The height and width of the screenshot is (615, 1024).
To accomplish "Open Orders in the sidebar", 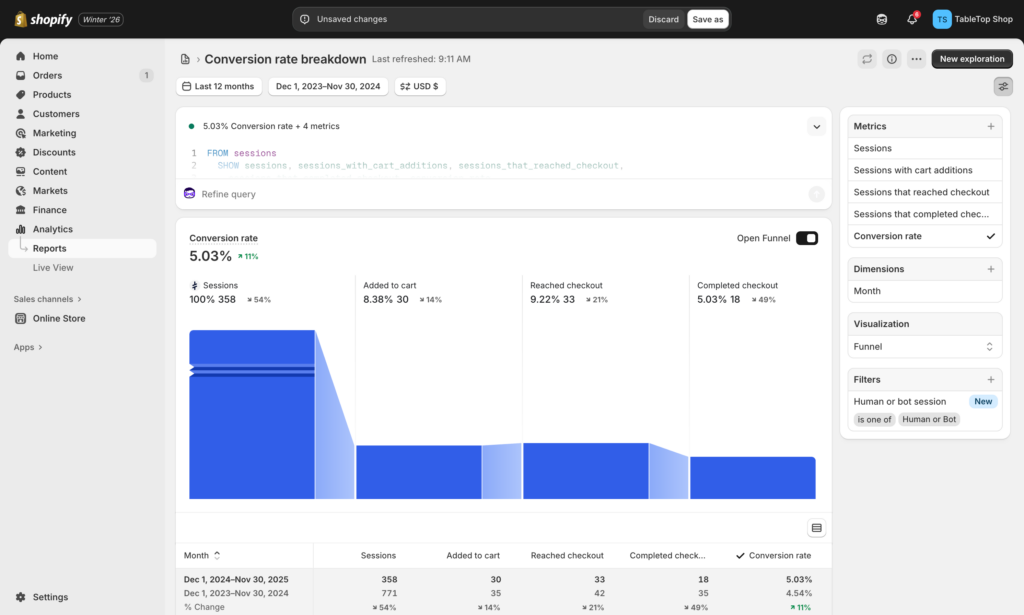I will (x=82, y=75).
